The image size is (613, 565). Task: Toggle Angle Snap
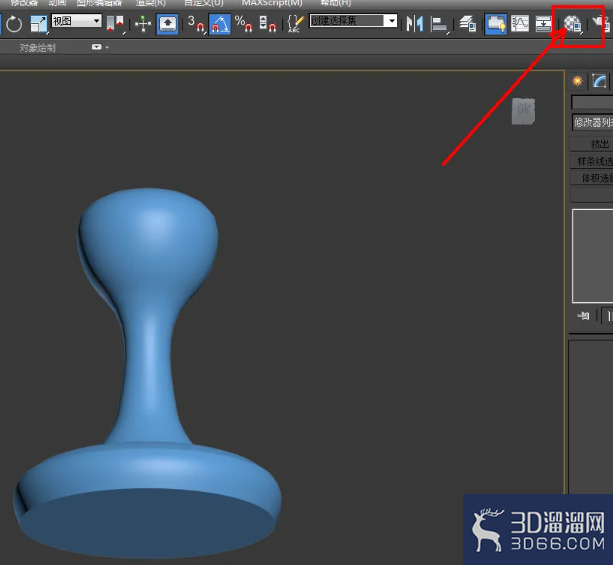tap(220, 24)
